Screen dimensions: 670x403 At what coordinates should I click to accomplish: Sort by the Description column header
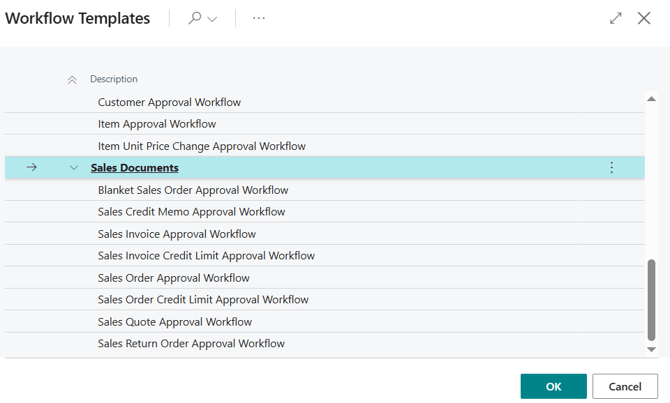(x=114, y=79)
